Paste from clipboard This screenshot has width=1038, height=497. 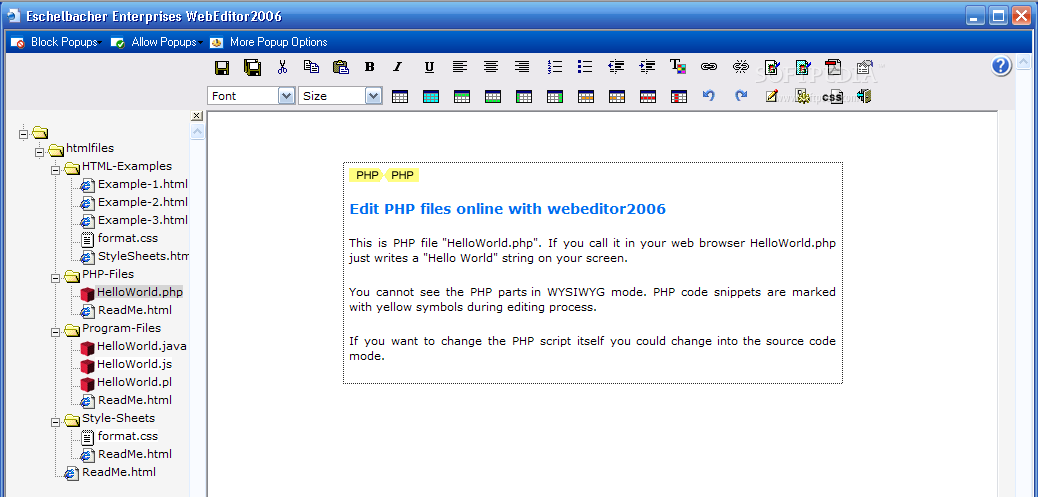pyautogui.click(x=340, y=67)
